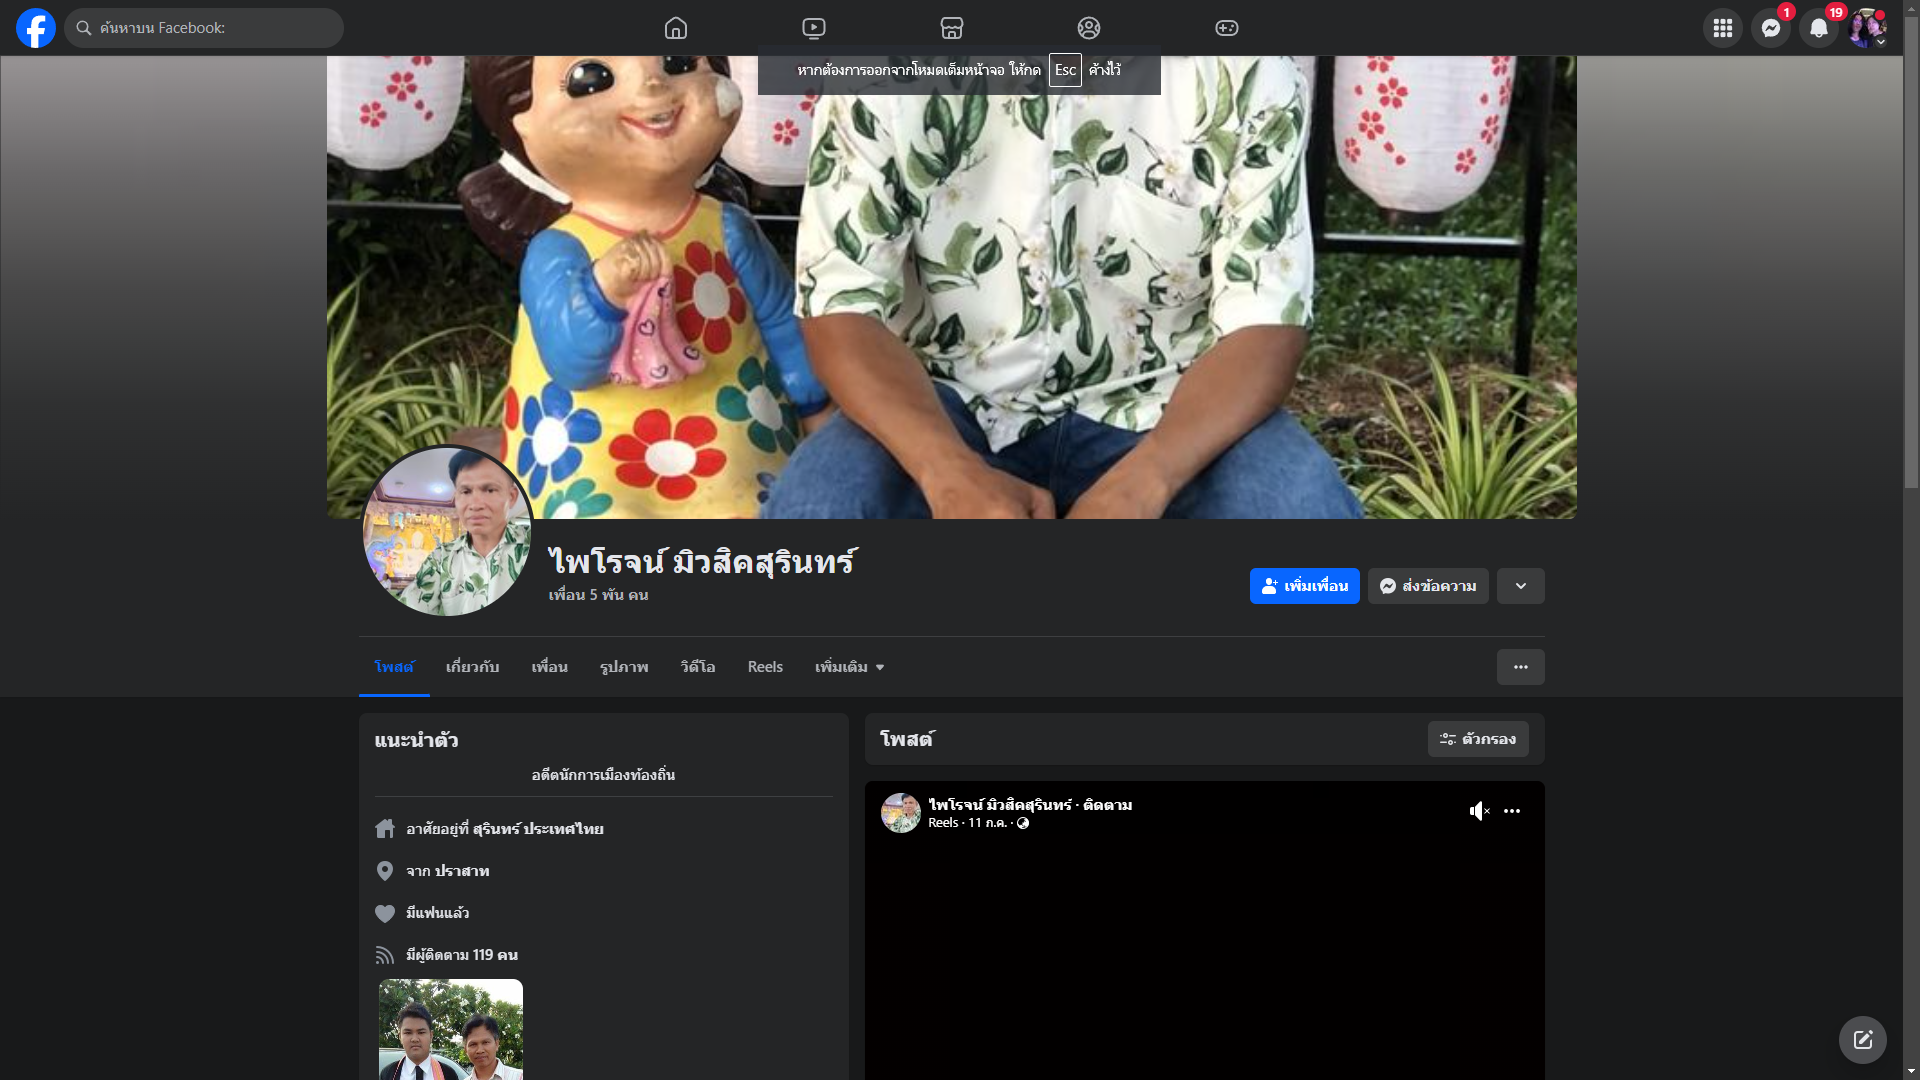Click the bio text อดีตนักการเมืองท้องถิ่น
The width and height of the screenshot is (1920, 1080).
[x=603, y=775]
